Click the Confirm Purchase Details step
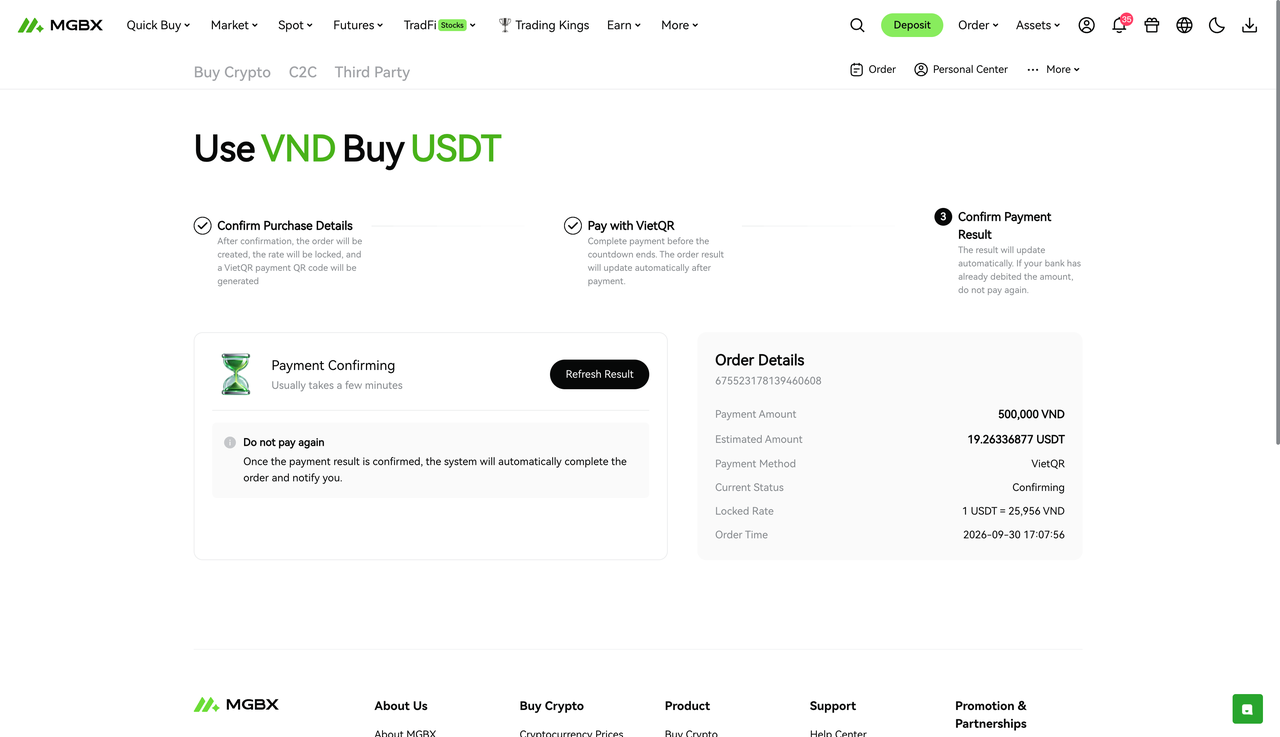The width and height of the screenshot is (1280, 737). click(x=285, y=226)
